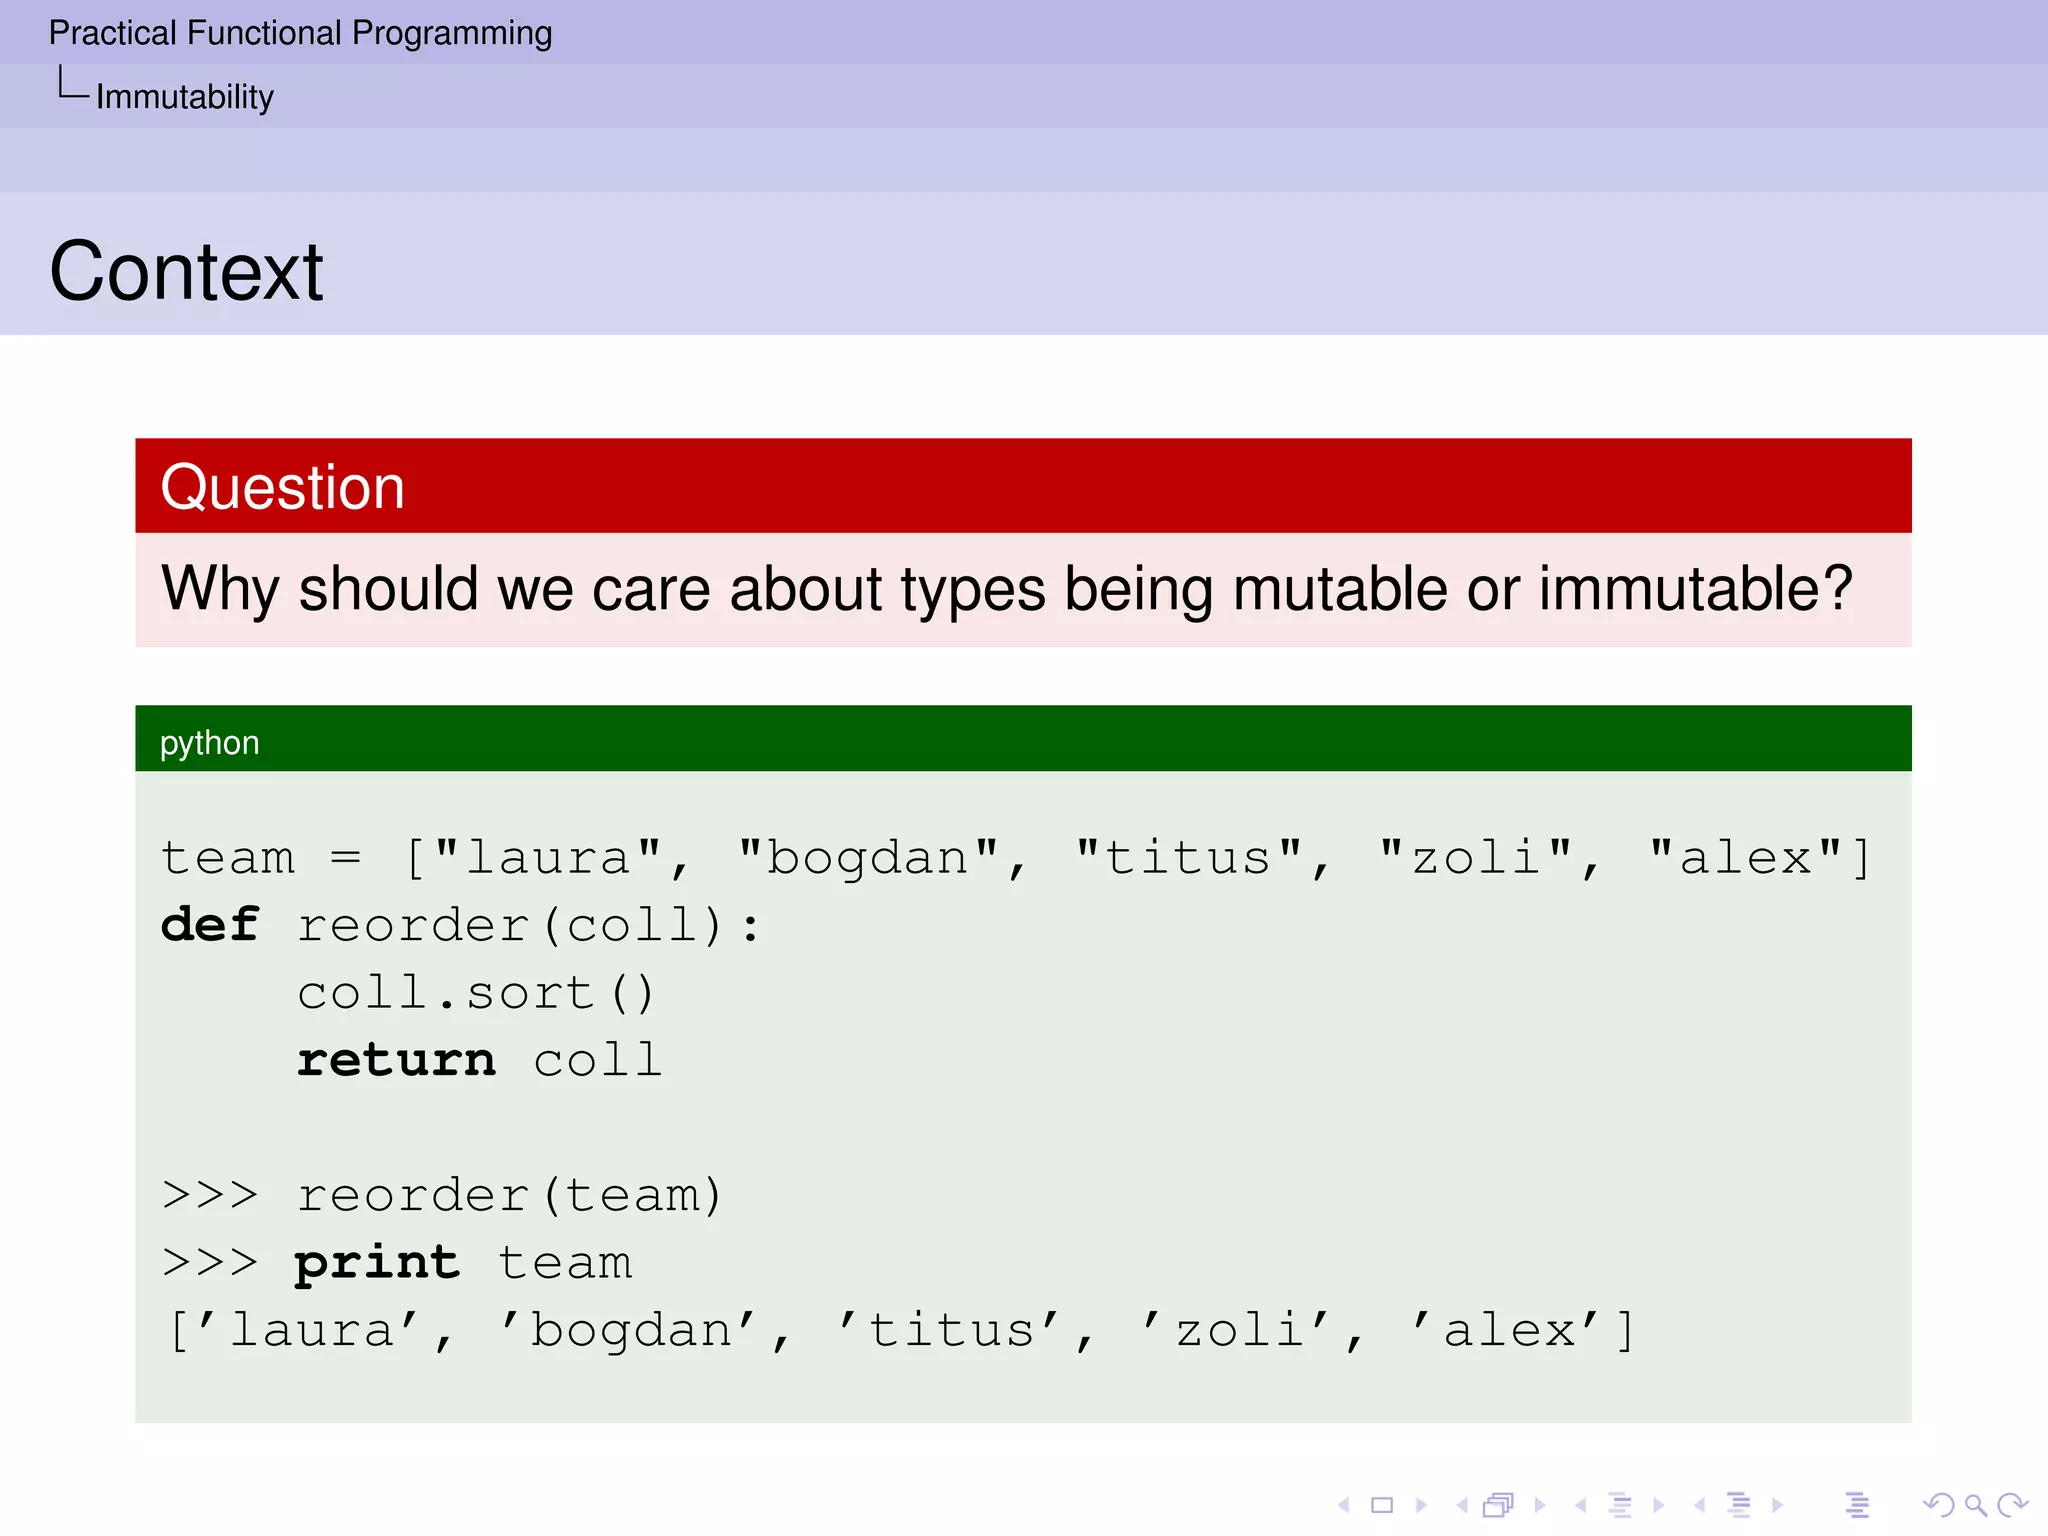Click the stacked frames navigation icon
This screenshot has height=1536, width=2048.
[1499, 1504]
